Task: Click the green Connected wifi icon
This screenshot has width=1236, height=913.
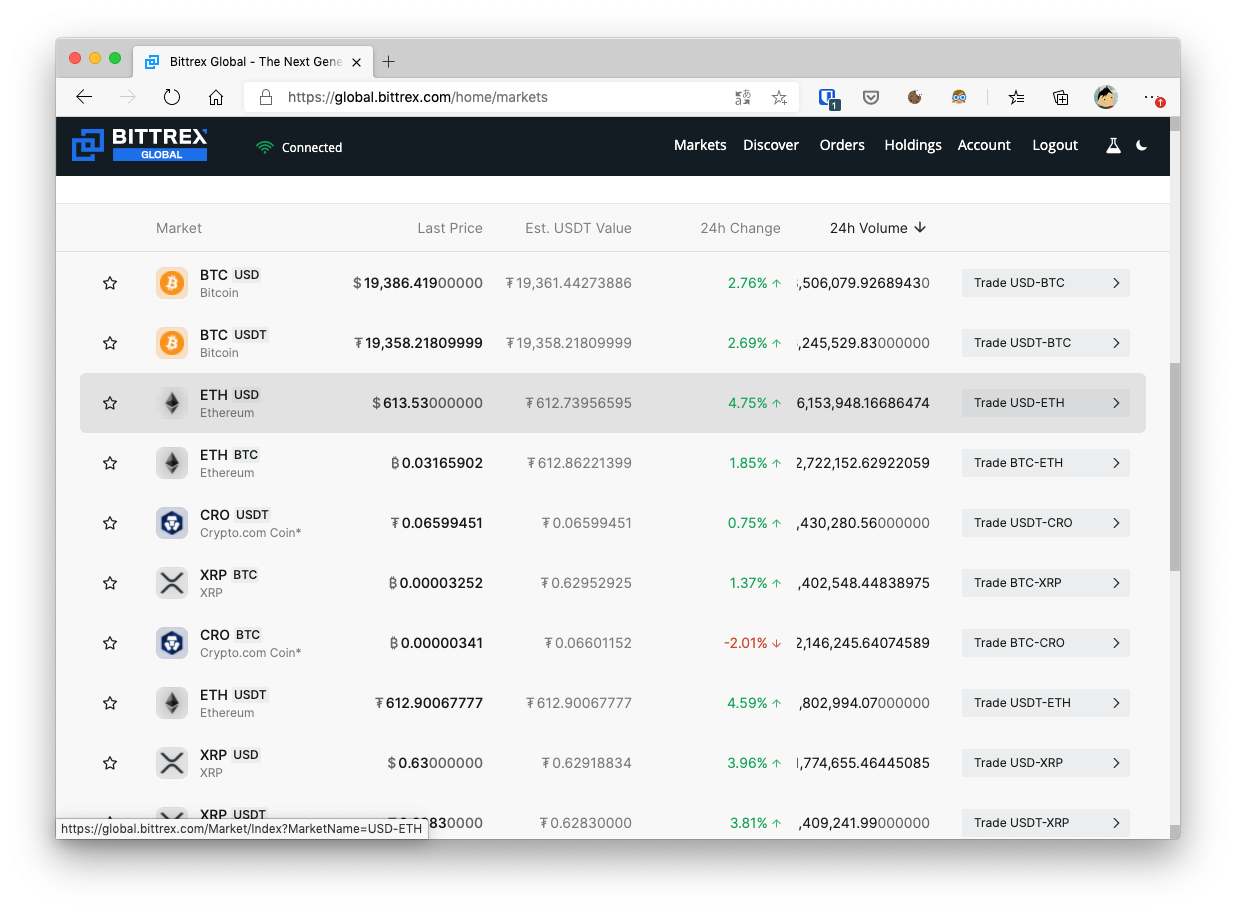Action: 264,147
